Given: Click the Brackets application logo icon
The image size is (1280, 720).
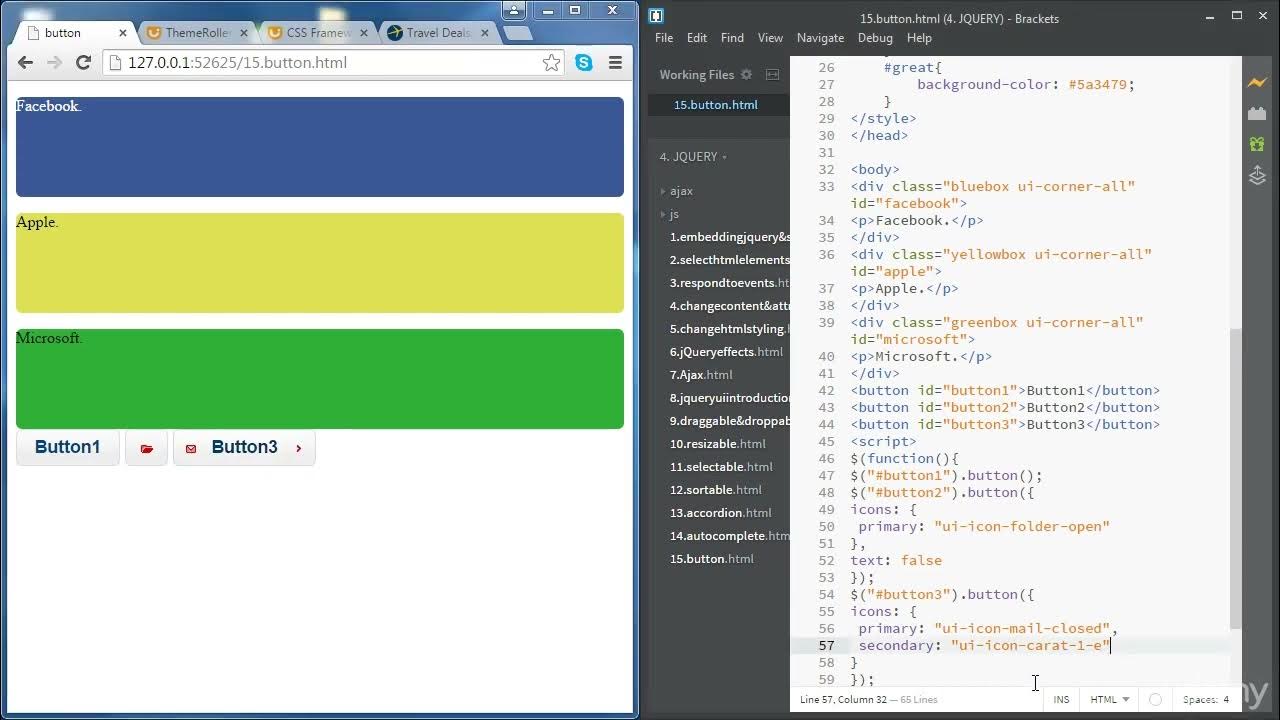Looking at the screenshot, I should point(655,15).
